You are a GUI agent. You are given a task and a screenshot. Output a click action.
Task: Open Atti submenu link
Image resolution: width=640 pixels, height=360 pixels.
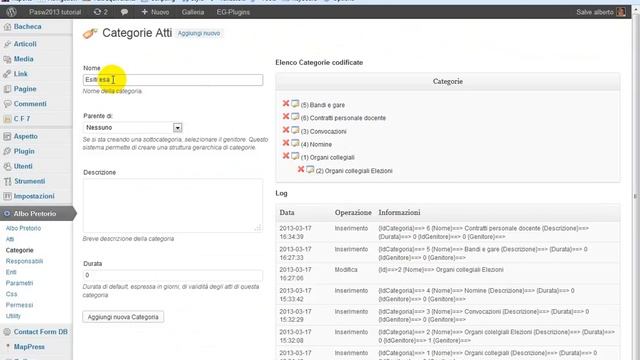(x=10, y=239)
